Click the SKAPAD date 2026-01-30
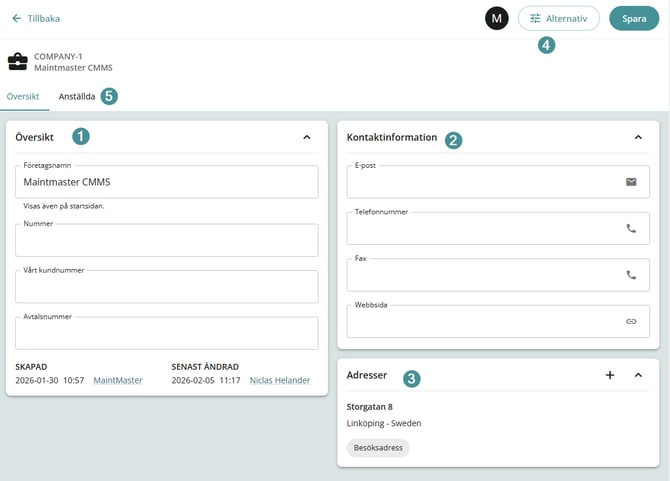 [x=37, y=380]
